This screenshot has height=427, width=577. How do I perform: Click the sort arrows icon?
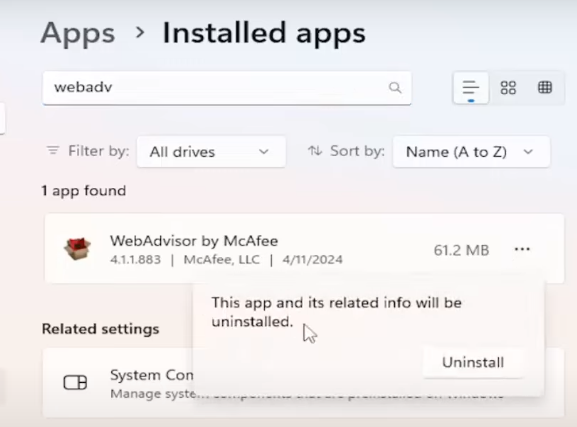click(x=315, y=151)
